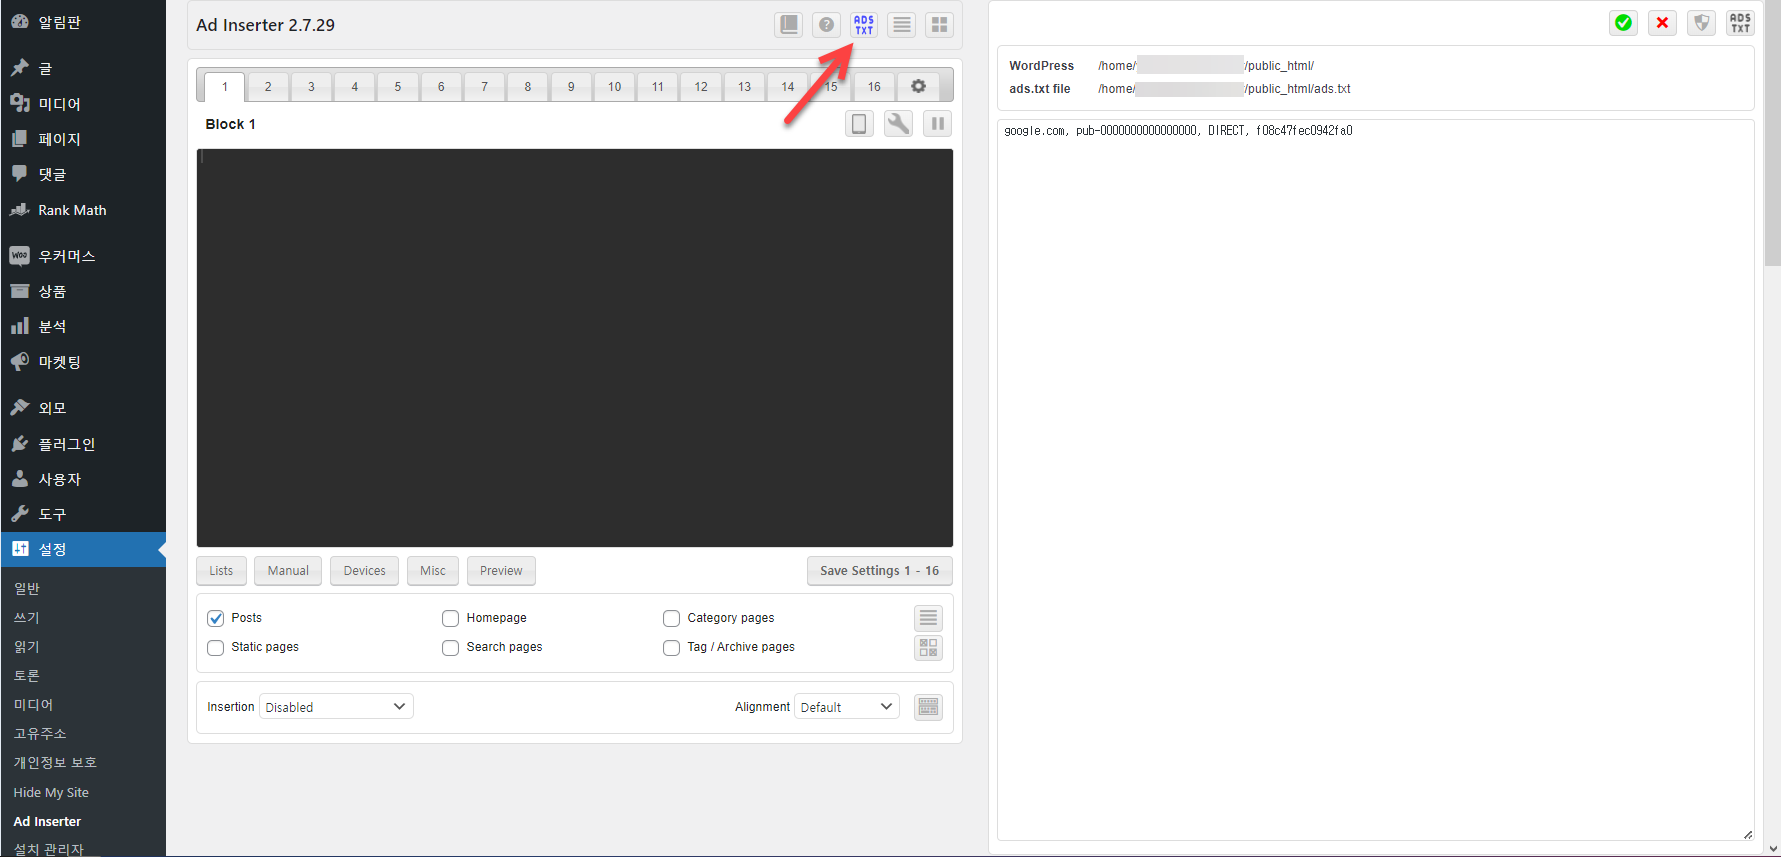Cancel ads.txt changes with red X
The width and height of the screenshot is (1781, 857).
[1662, 23]
